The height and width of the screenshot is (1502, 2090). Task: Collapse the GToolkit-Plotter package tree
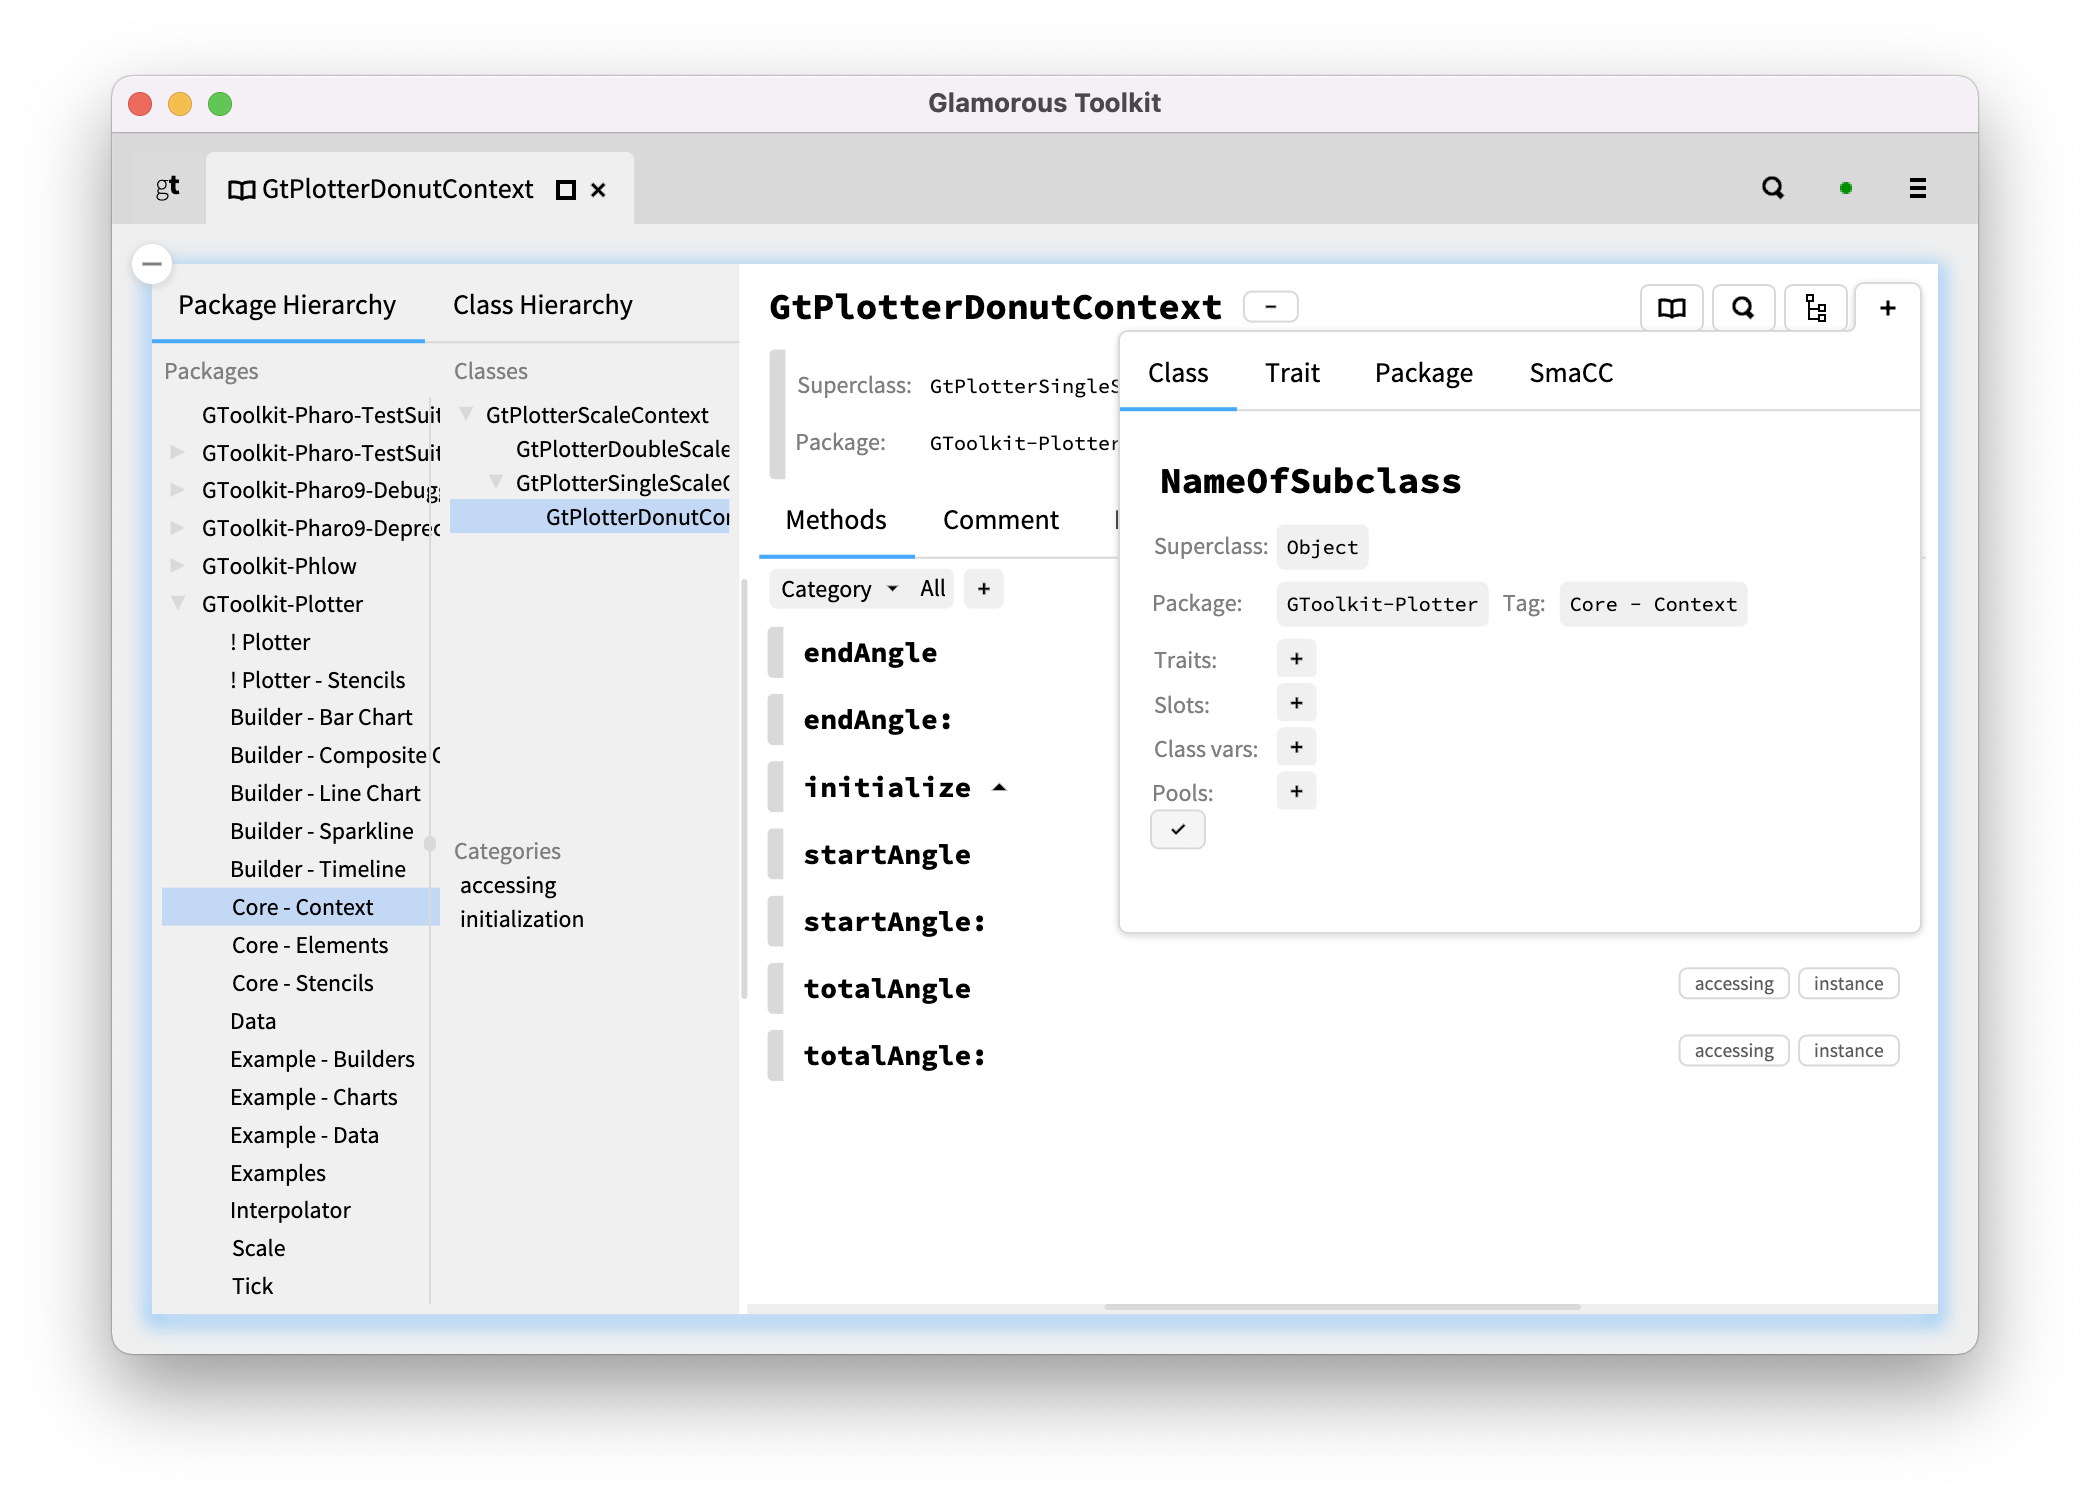coord(179,602)
